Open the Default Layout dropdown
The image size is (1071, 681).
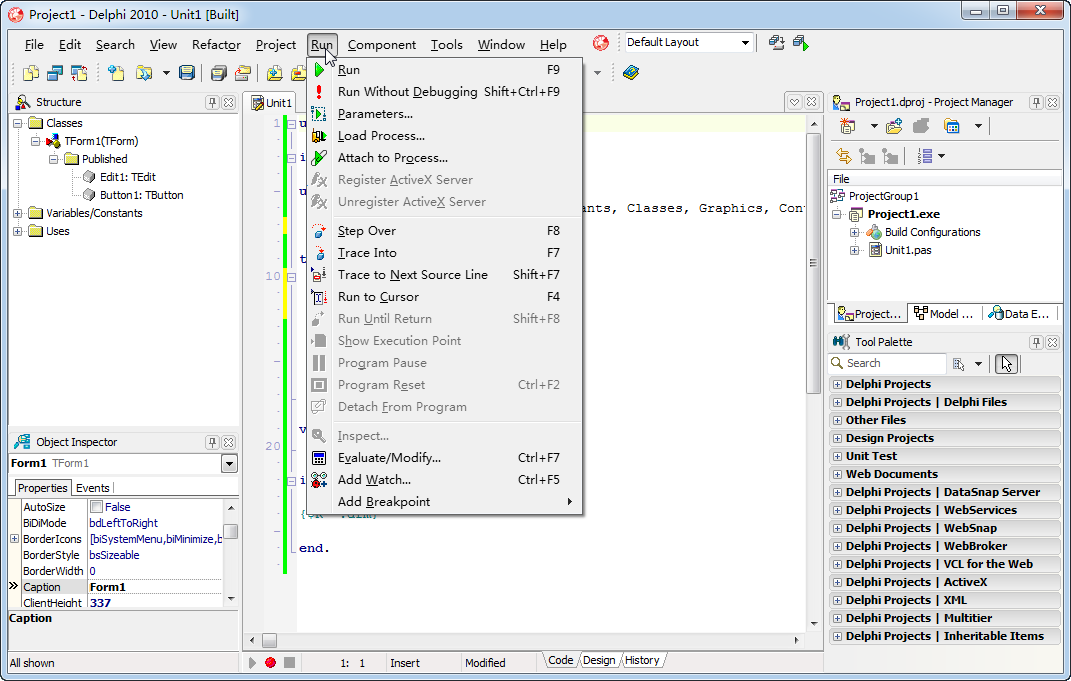(745, 43)
